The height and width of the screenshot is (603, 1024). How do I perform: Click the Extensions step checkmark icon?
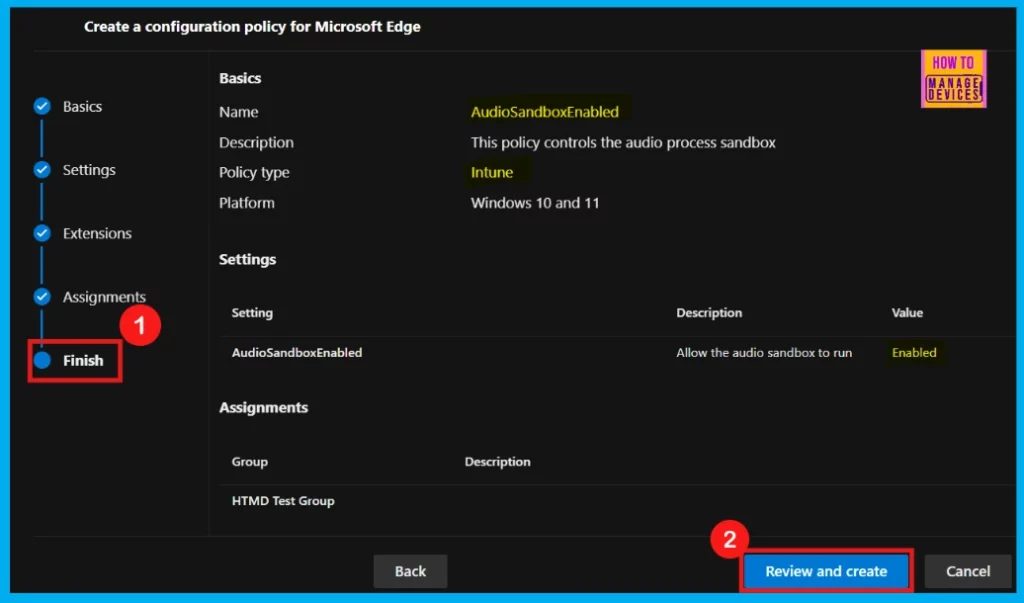click(42, 233)
